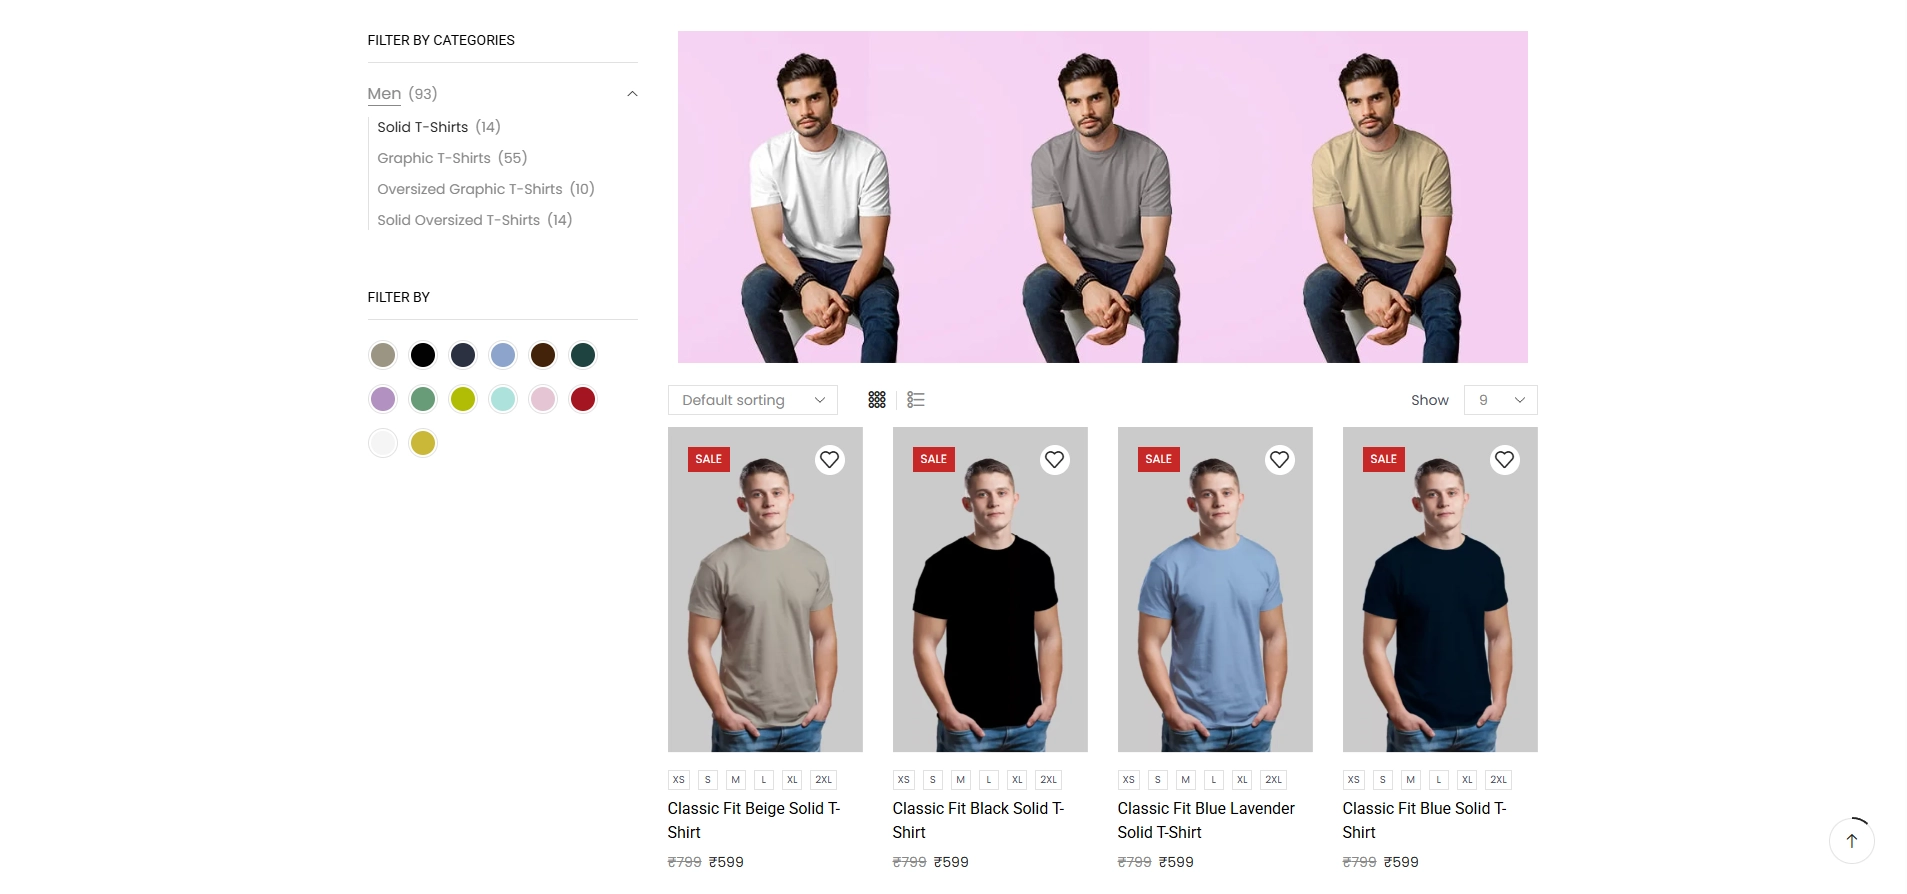
Task: Pick size 2XL for Blue Solid T-Shirt
Action: [x=1498, y=780]
